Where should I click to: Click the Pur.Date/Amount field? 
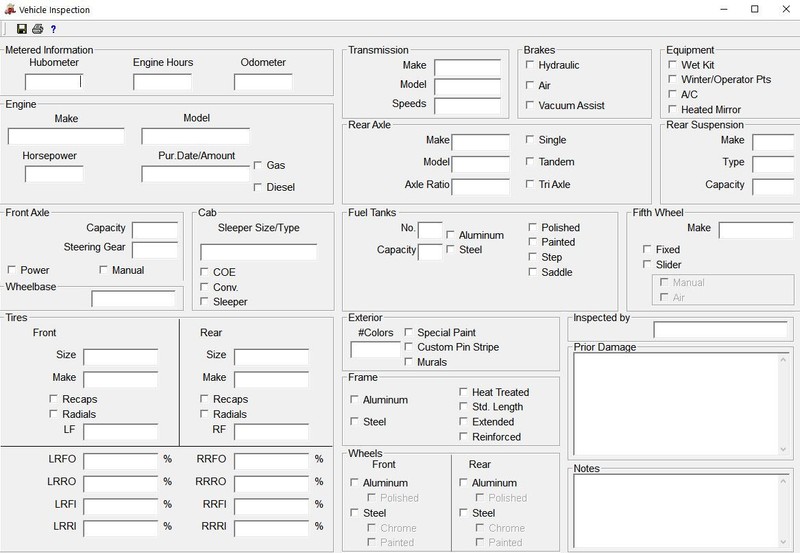pos(195,174)
